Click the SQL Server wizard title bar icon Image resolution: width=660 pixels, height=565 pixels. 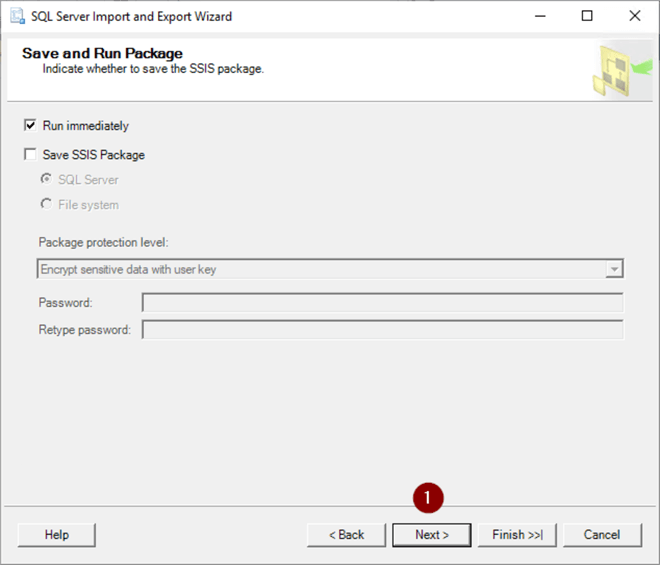point(18,16)
